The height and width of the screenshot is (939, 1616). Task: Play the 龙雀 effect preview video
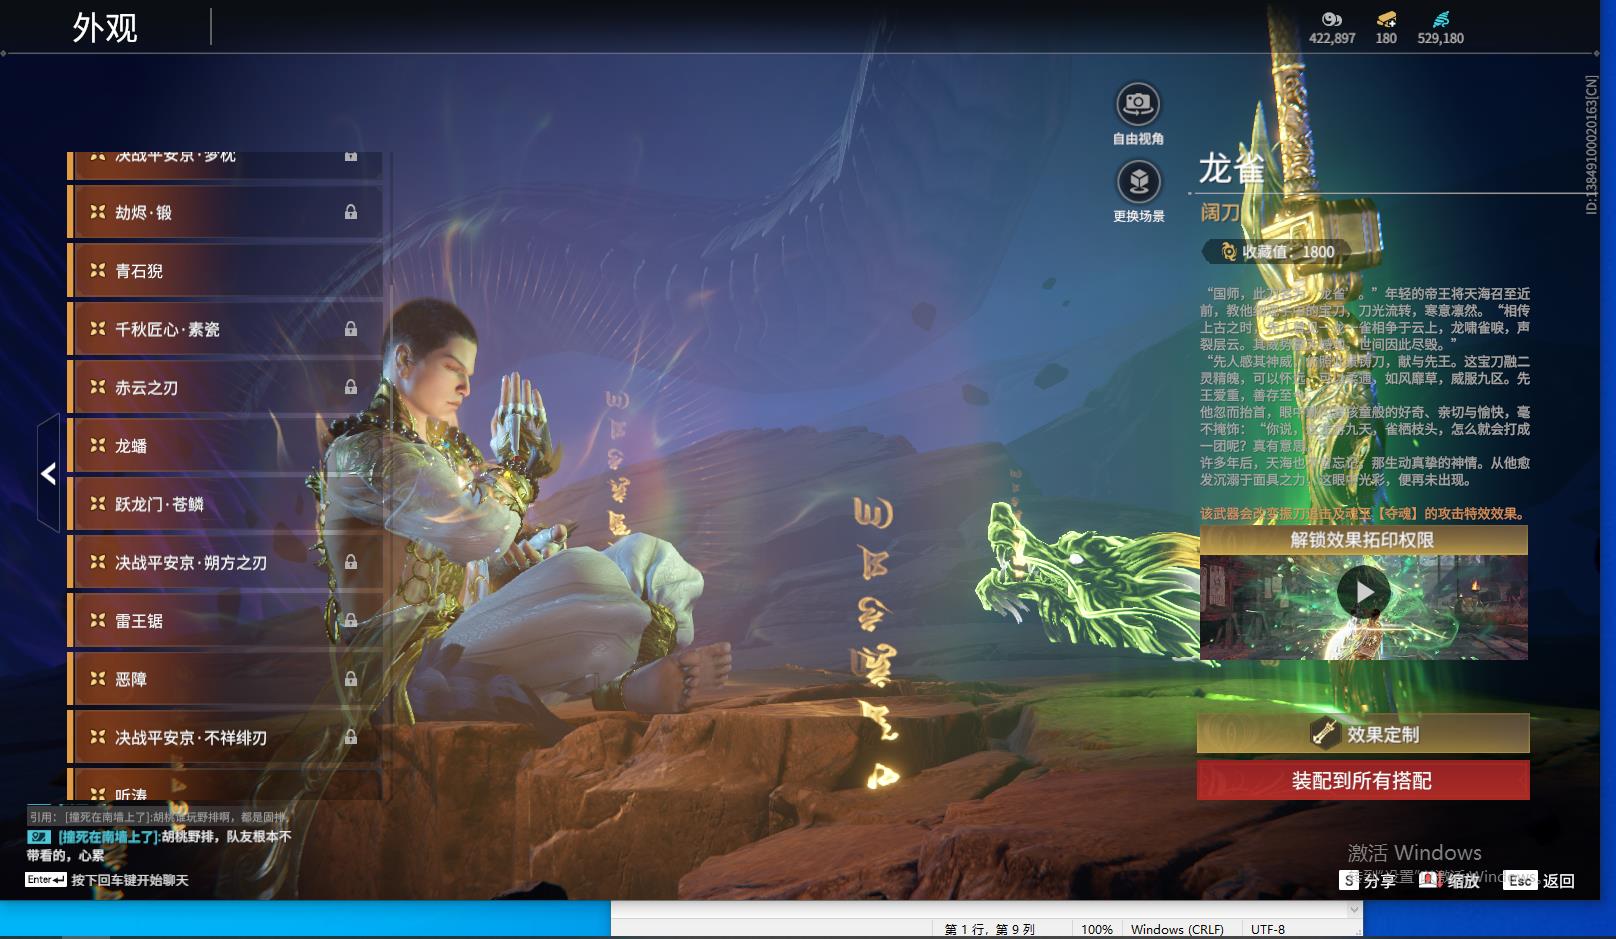click(1364, 592)
